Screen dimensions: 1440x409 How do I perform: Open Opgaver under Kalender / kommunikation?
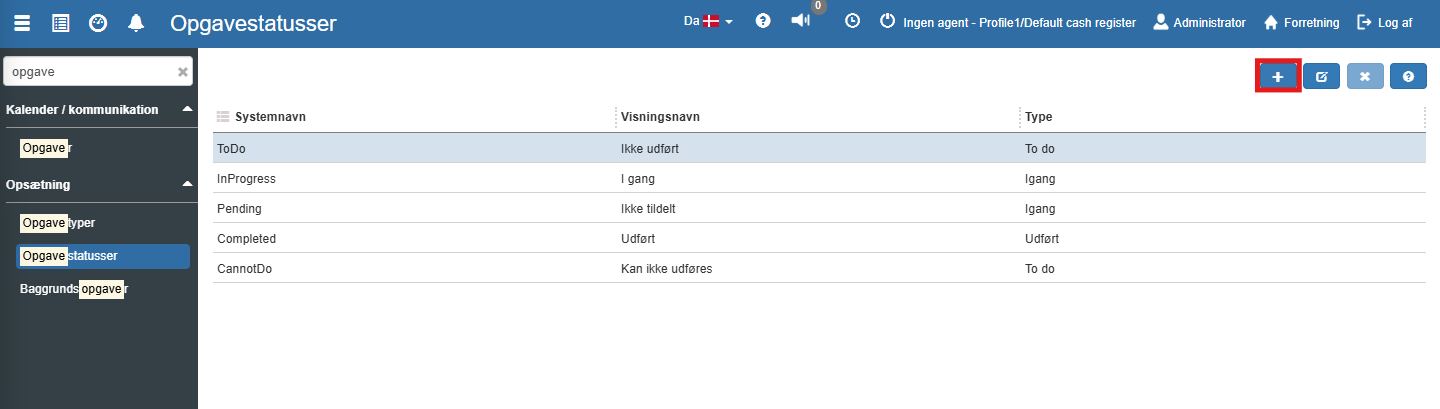(47, 148)
